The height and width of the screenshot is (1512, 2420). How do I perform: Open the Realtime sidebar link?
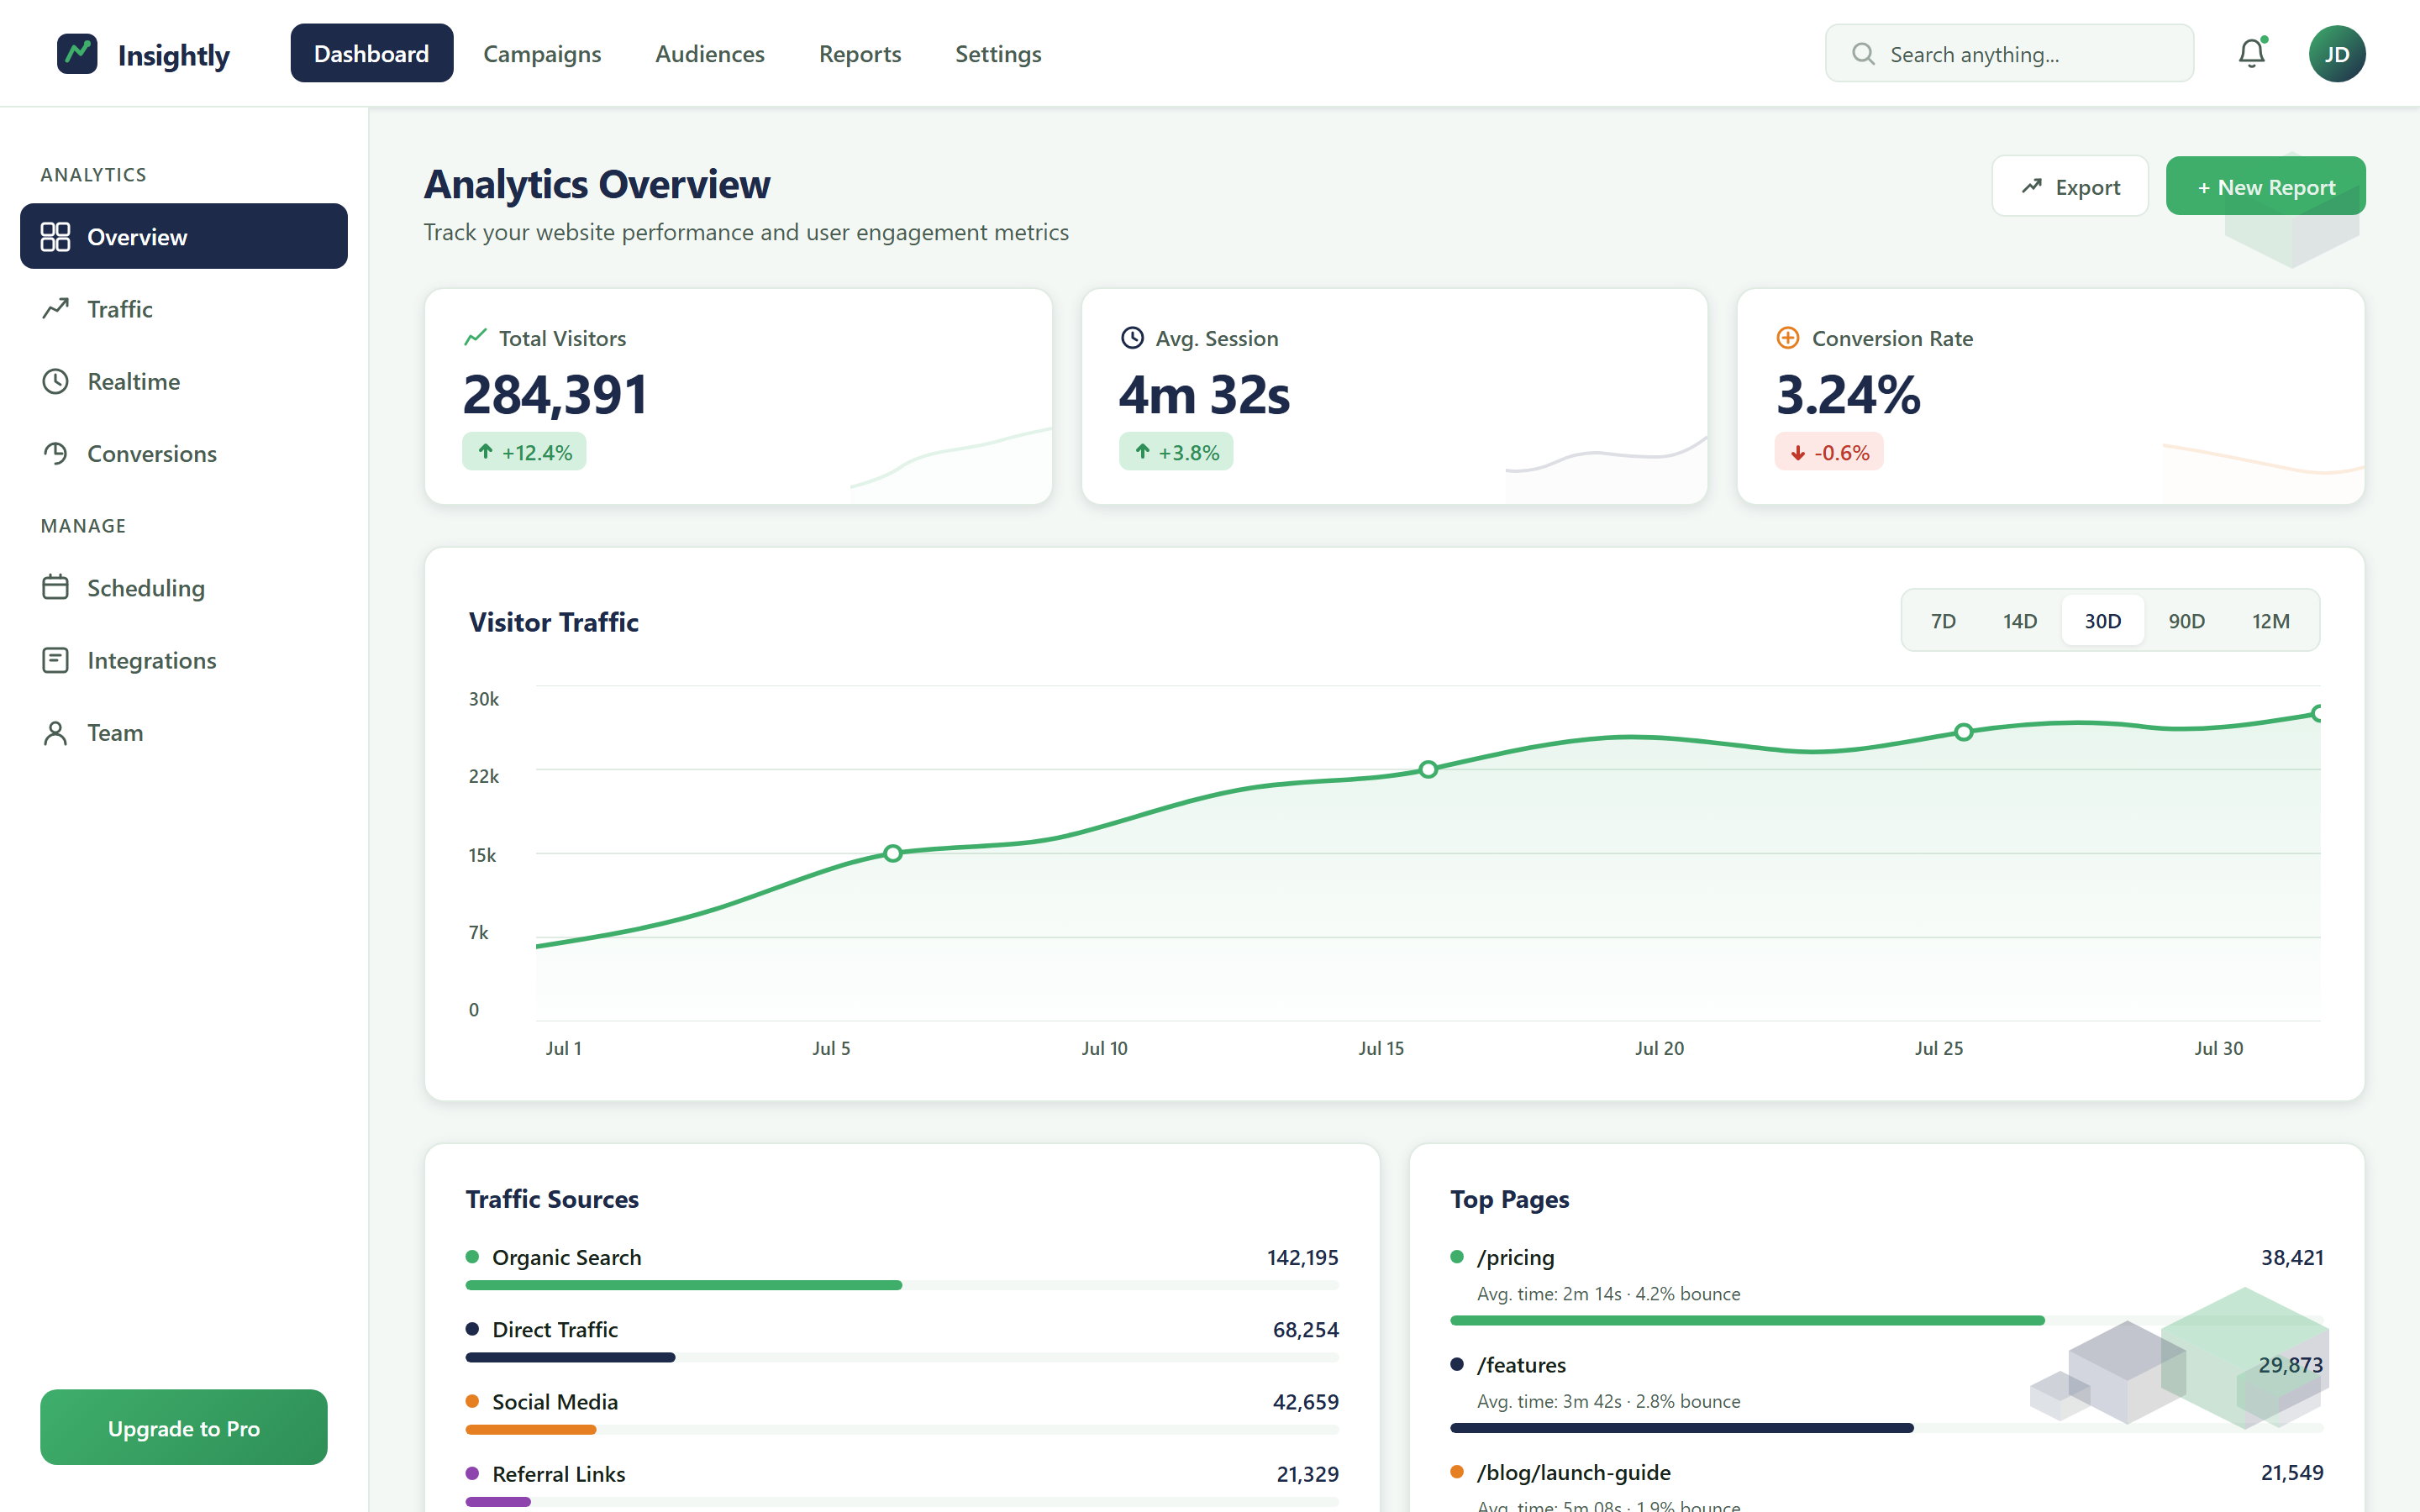[x=184, y=381]
